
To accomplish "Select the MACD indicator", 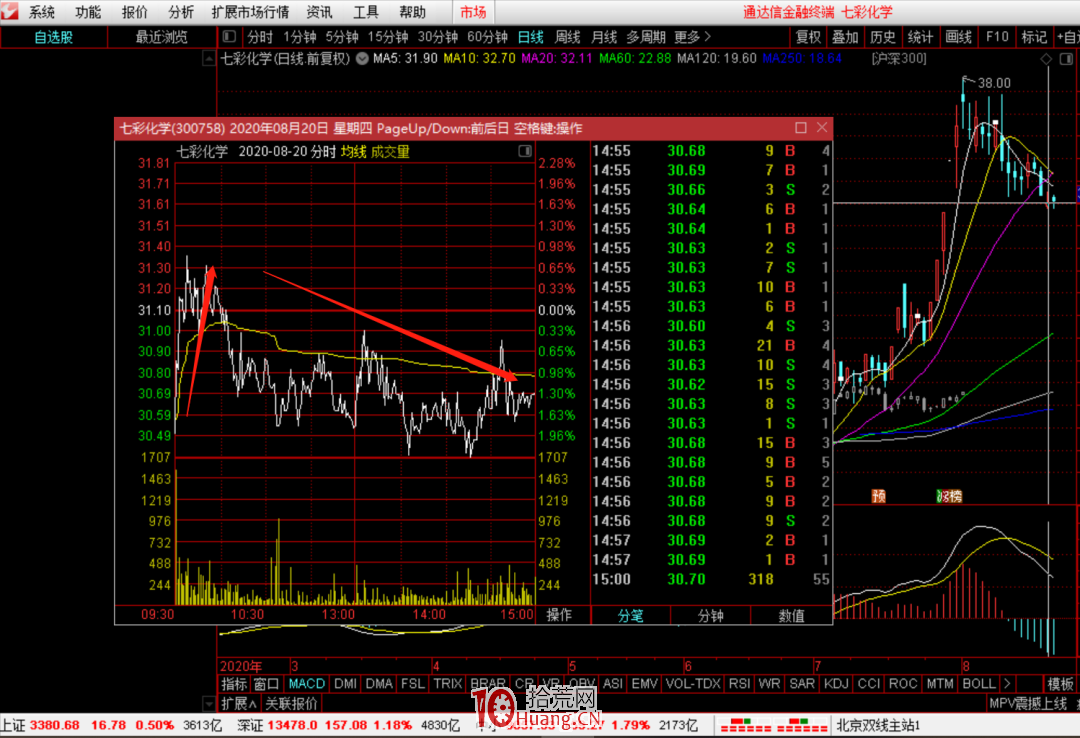I will click(307, 684).
